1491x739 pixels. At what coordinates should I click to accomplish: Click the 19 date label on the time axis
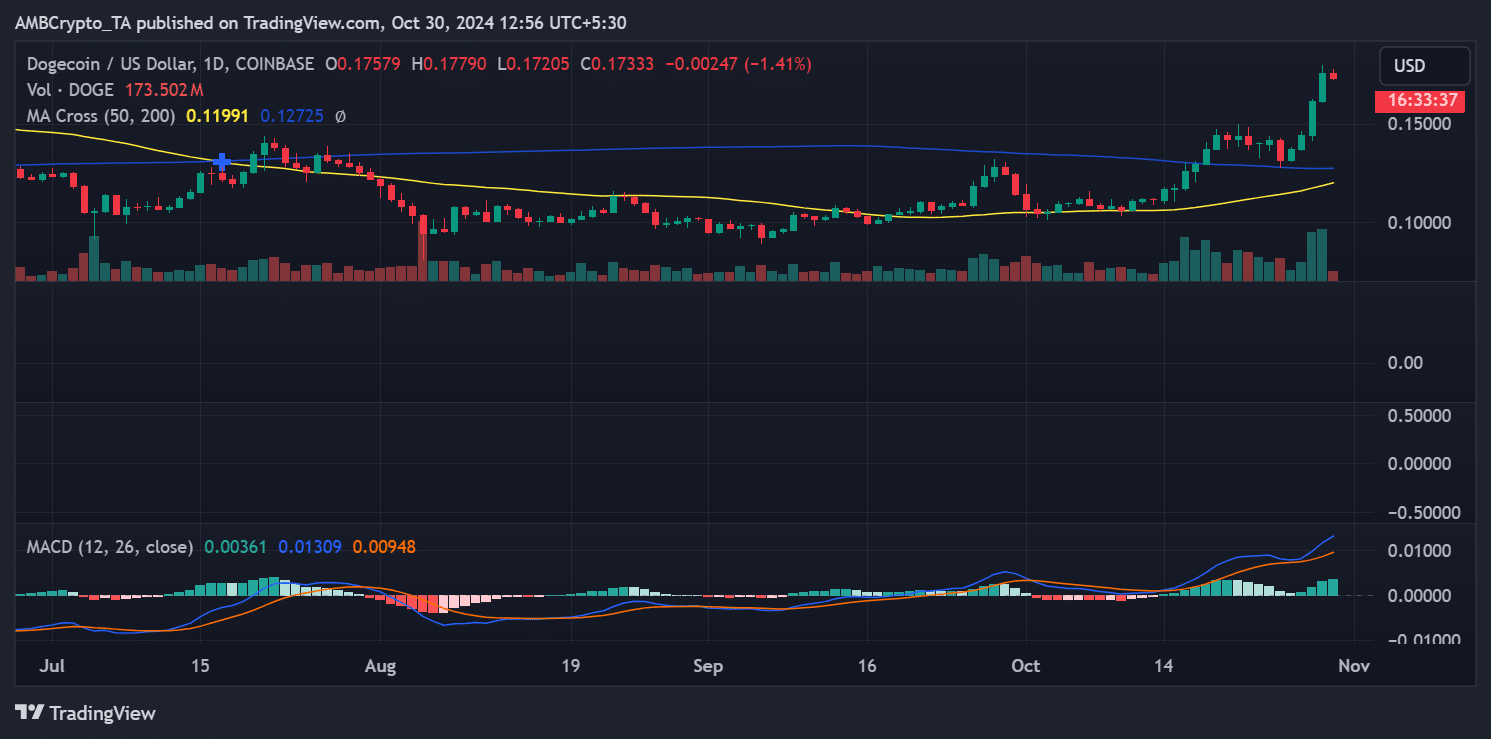[571, 665]
